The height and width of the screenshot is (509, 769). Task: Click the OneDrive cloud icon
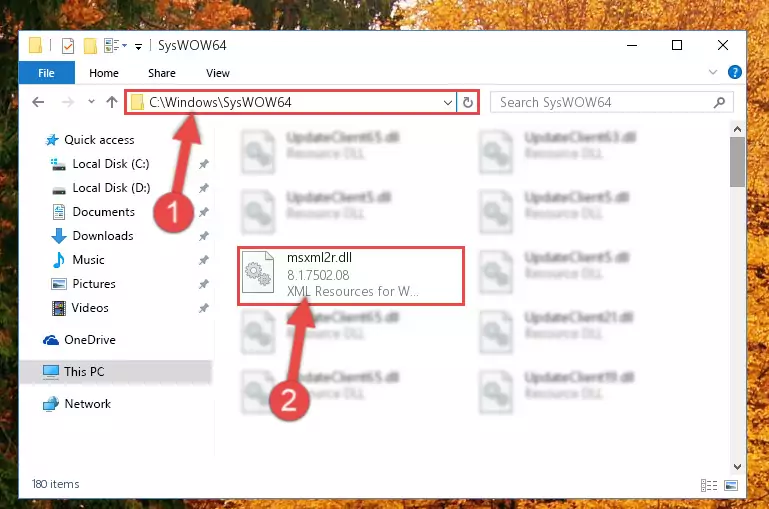point(51,340)
